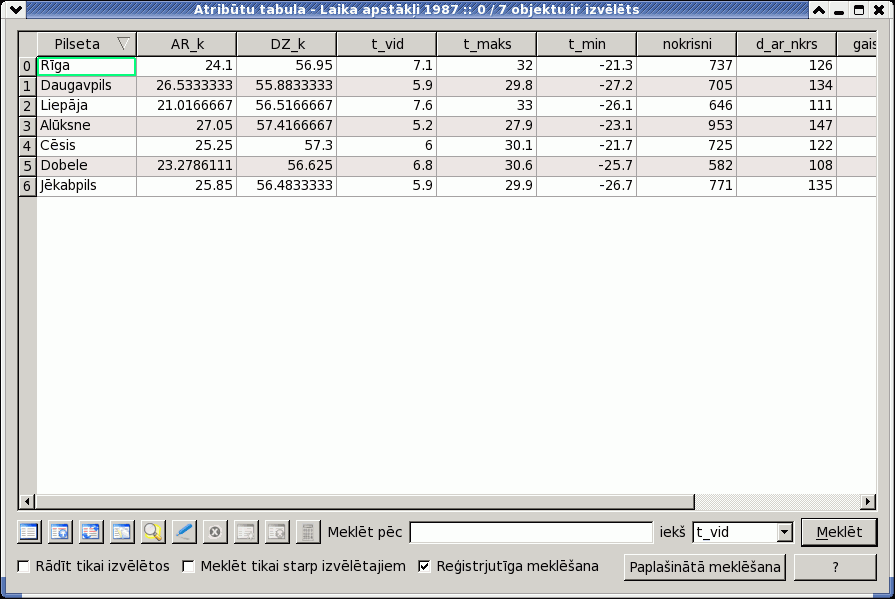The width and height of the screenshot is (895, 599).
Task: Move selection to top of table
Action: (59, 532)
